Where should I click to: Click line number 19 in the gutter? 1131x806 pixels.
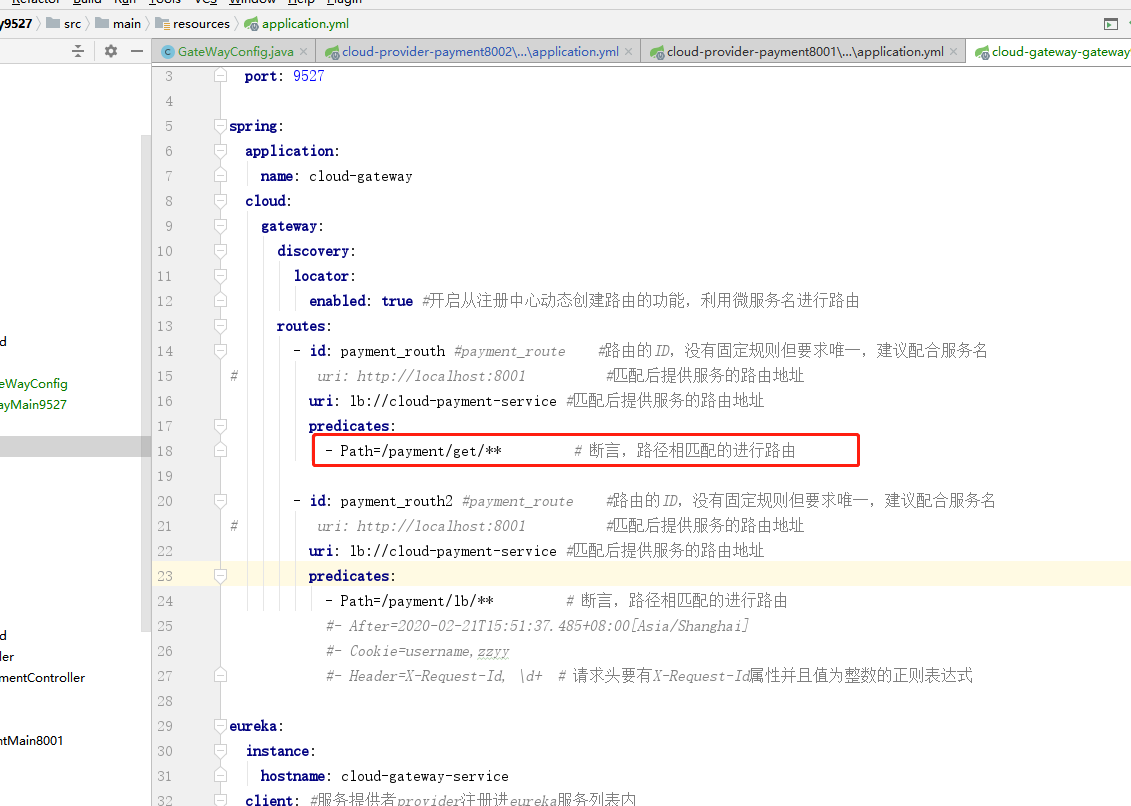165,476
